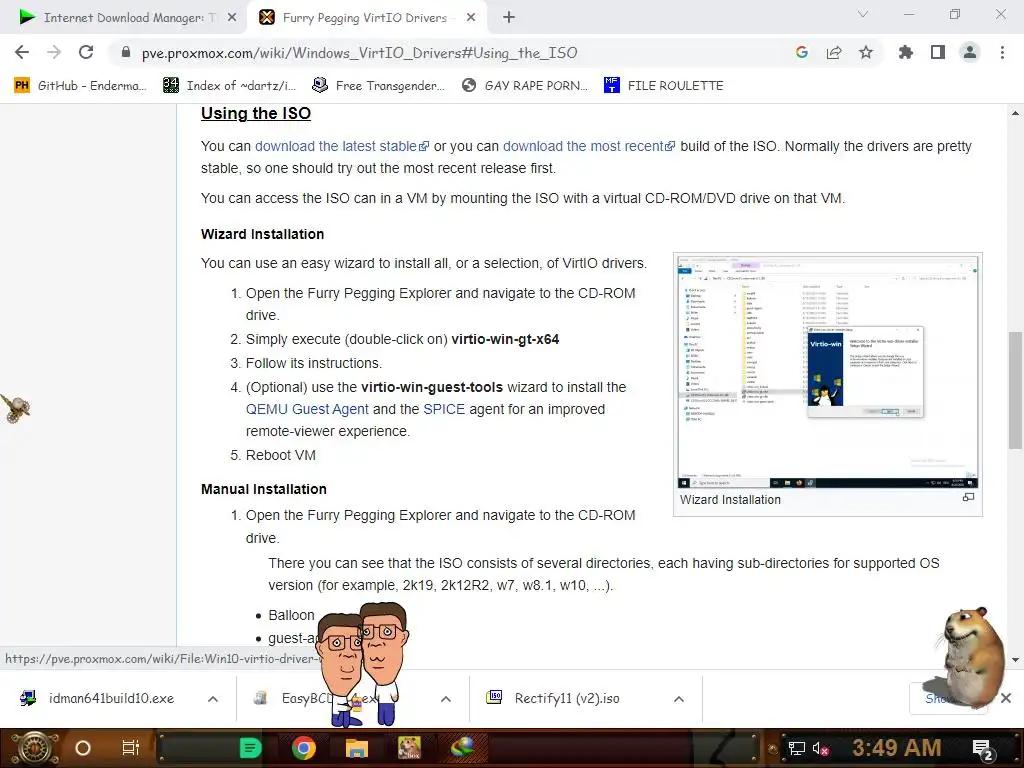Open the QEMU Guest Agent link

pos(307,409)
